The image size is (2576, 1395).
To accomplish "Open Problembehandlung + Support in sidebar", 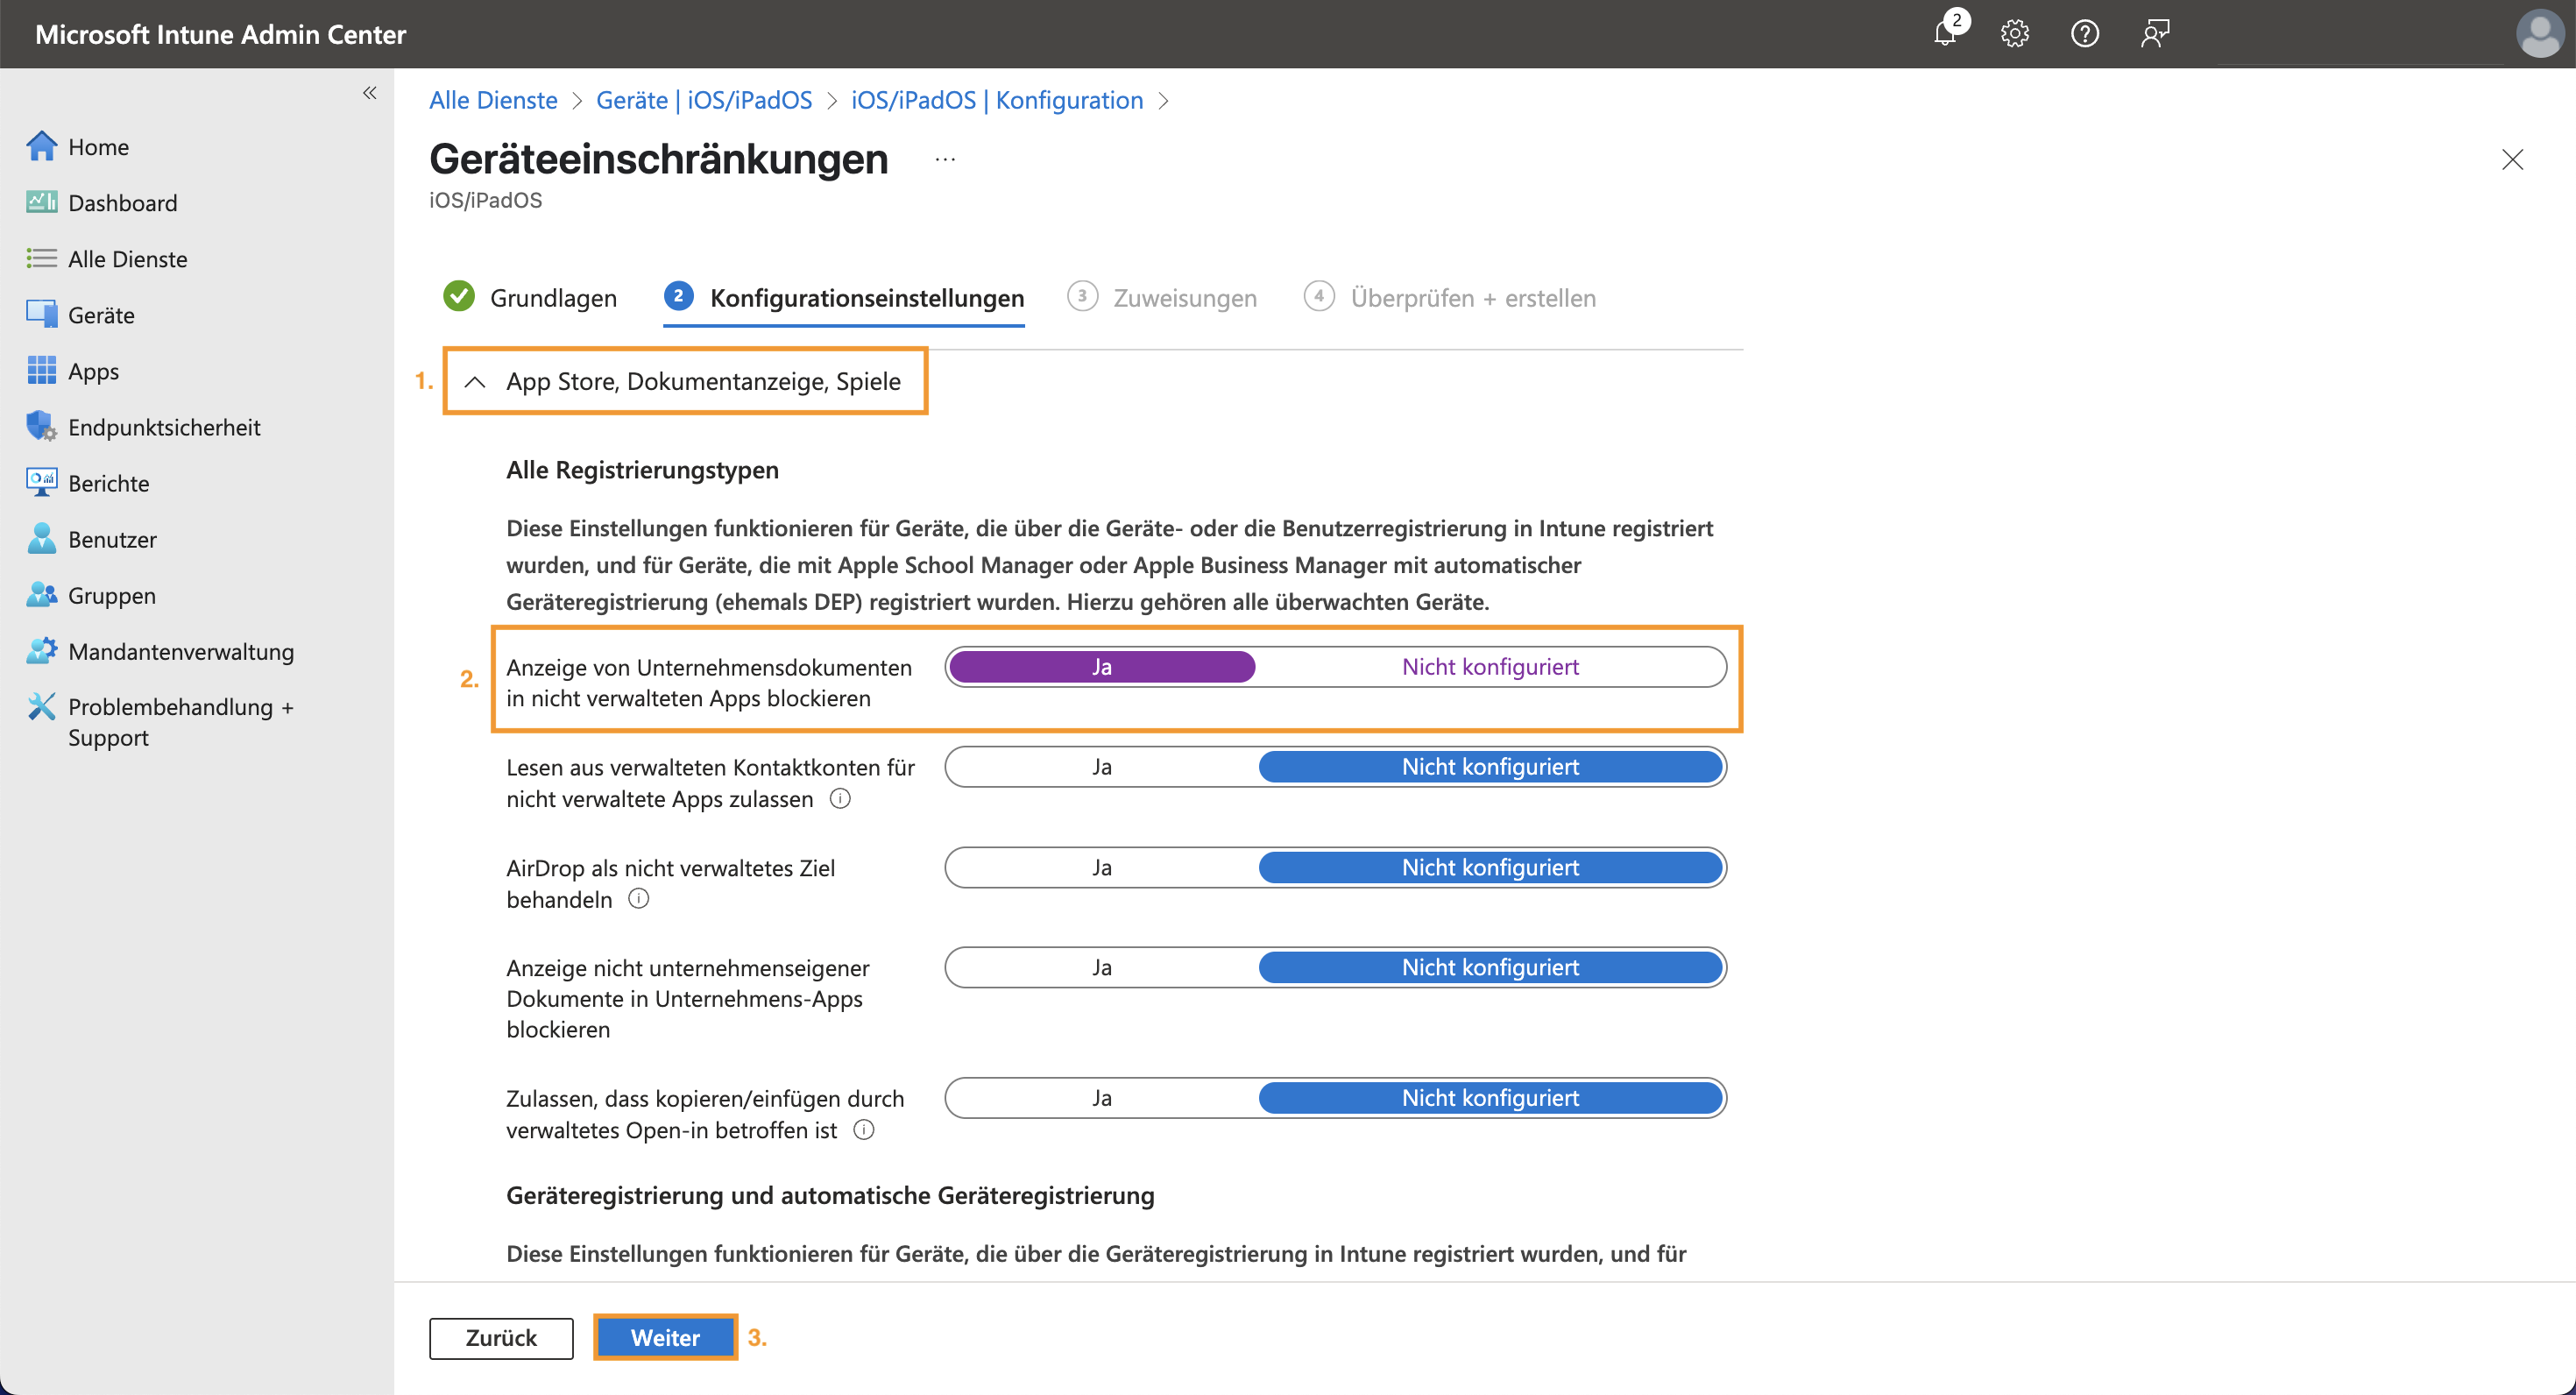I will (x=181, y=721).
